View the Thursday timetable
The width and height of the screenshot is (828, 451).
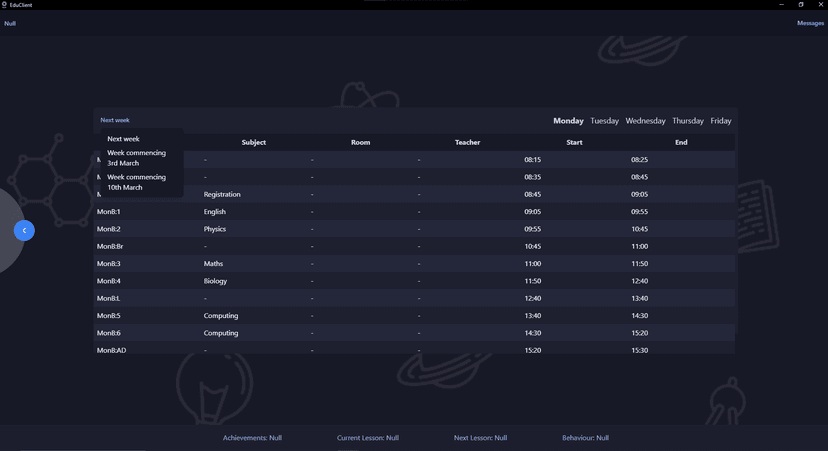coord(687,121)
